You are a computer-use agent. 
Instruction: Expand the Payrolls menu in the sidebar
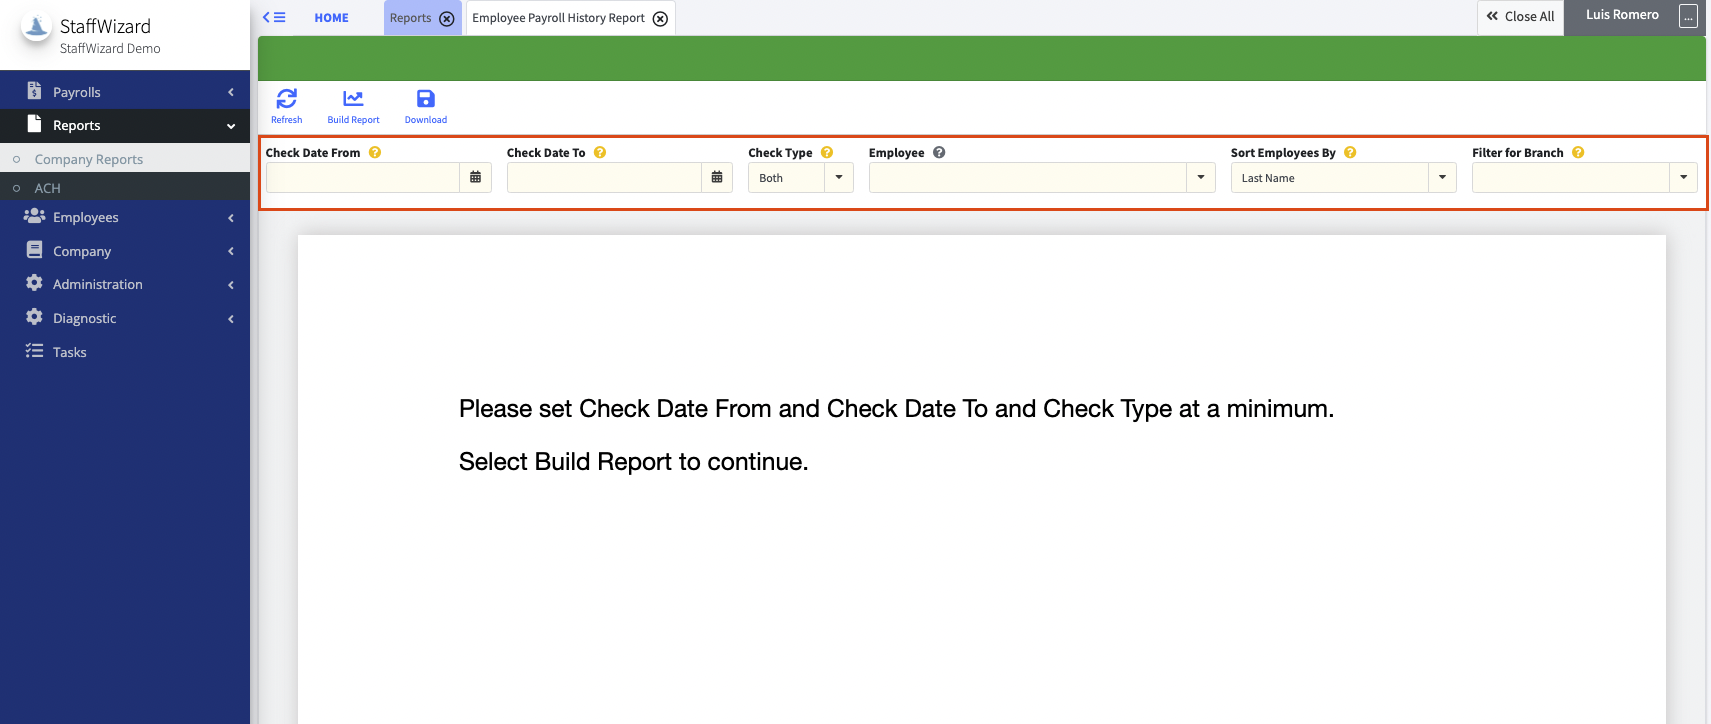click(x=125, y=92)
